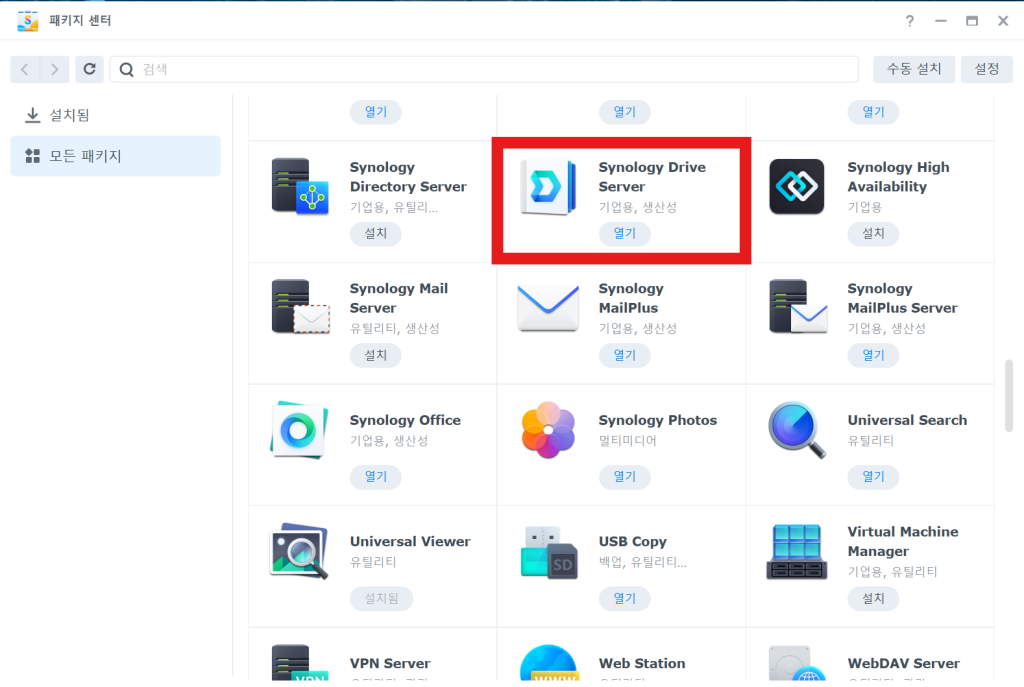This screenshot has height=687, width=1024.
Task: Go back with the left arrow button
Action: pyautogui.click(x=25, y=69)
